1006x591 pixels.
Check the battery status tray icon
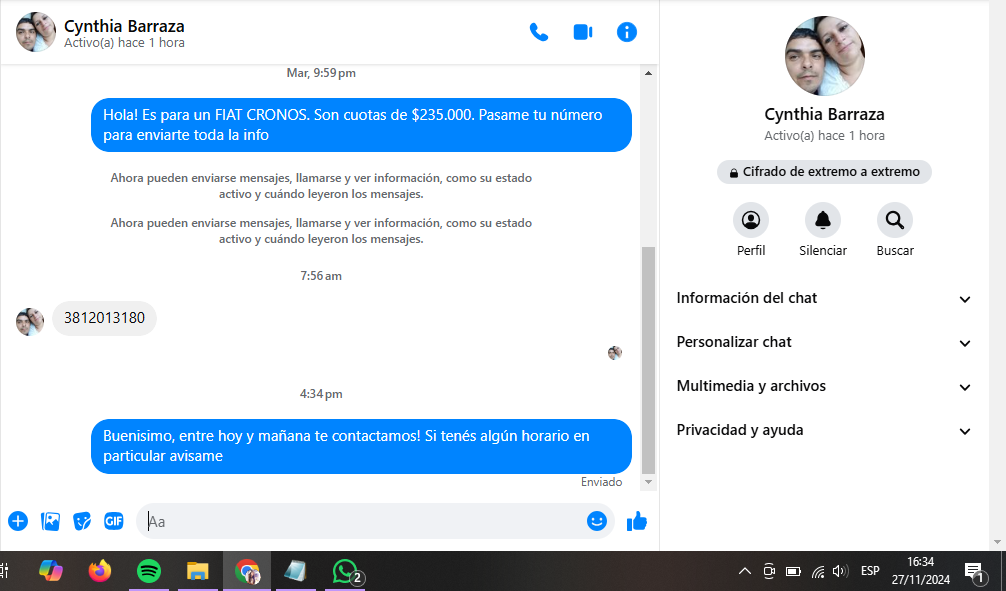[794, 571]
